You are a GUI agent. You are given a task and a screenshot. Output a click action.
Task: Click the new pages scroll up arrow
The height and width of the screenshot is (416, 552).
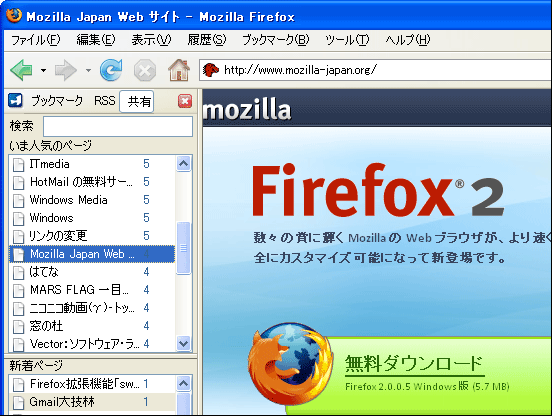[183, 384]
